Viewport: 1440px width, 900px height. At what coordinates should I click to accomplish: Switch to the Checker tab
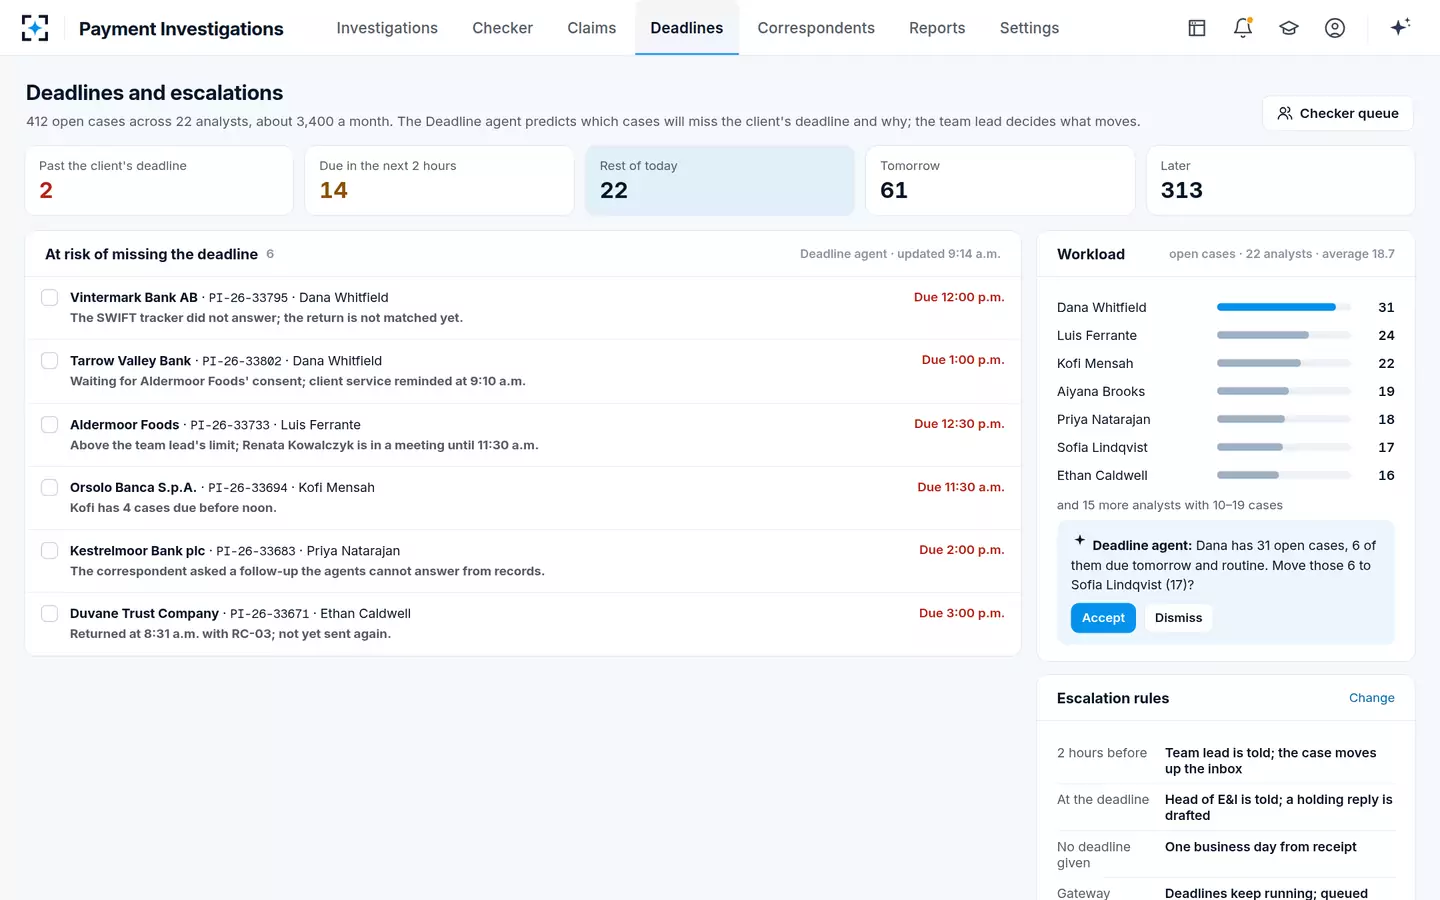click(x=502, y=28)
